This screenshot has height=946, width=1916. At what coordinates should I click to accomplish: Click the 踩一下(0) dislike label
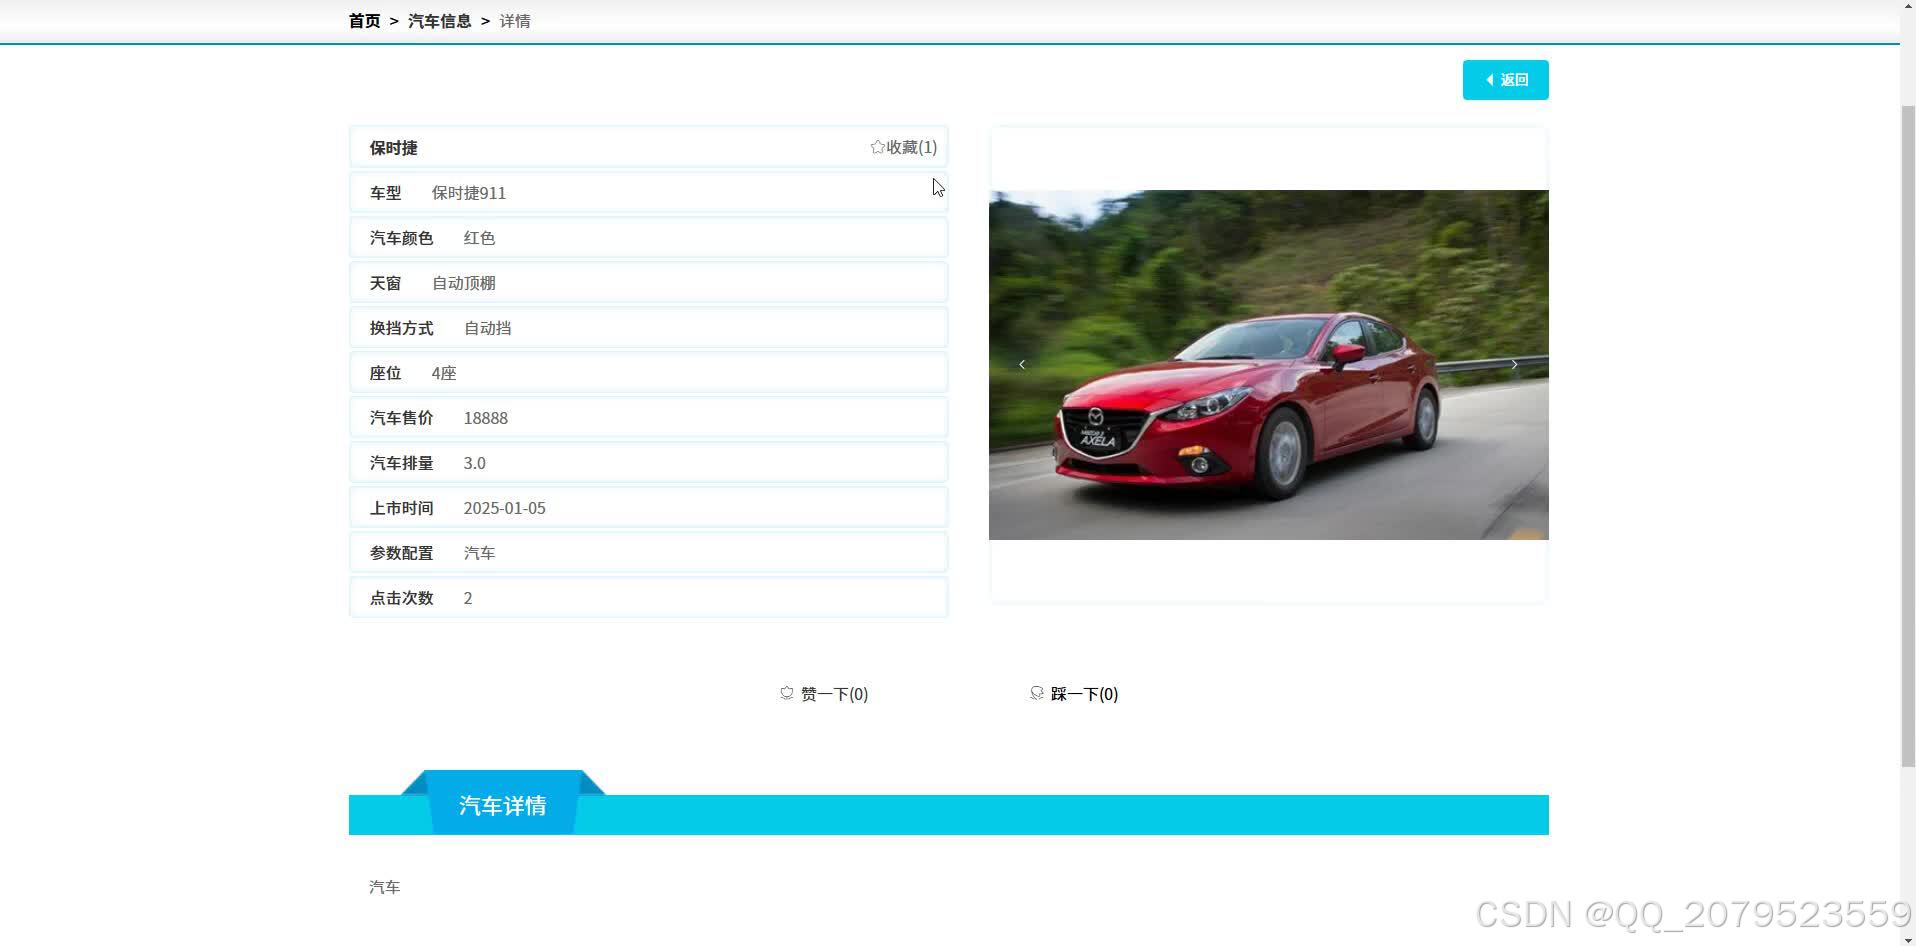click(x=1084, y=694)
